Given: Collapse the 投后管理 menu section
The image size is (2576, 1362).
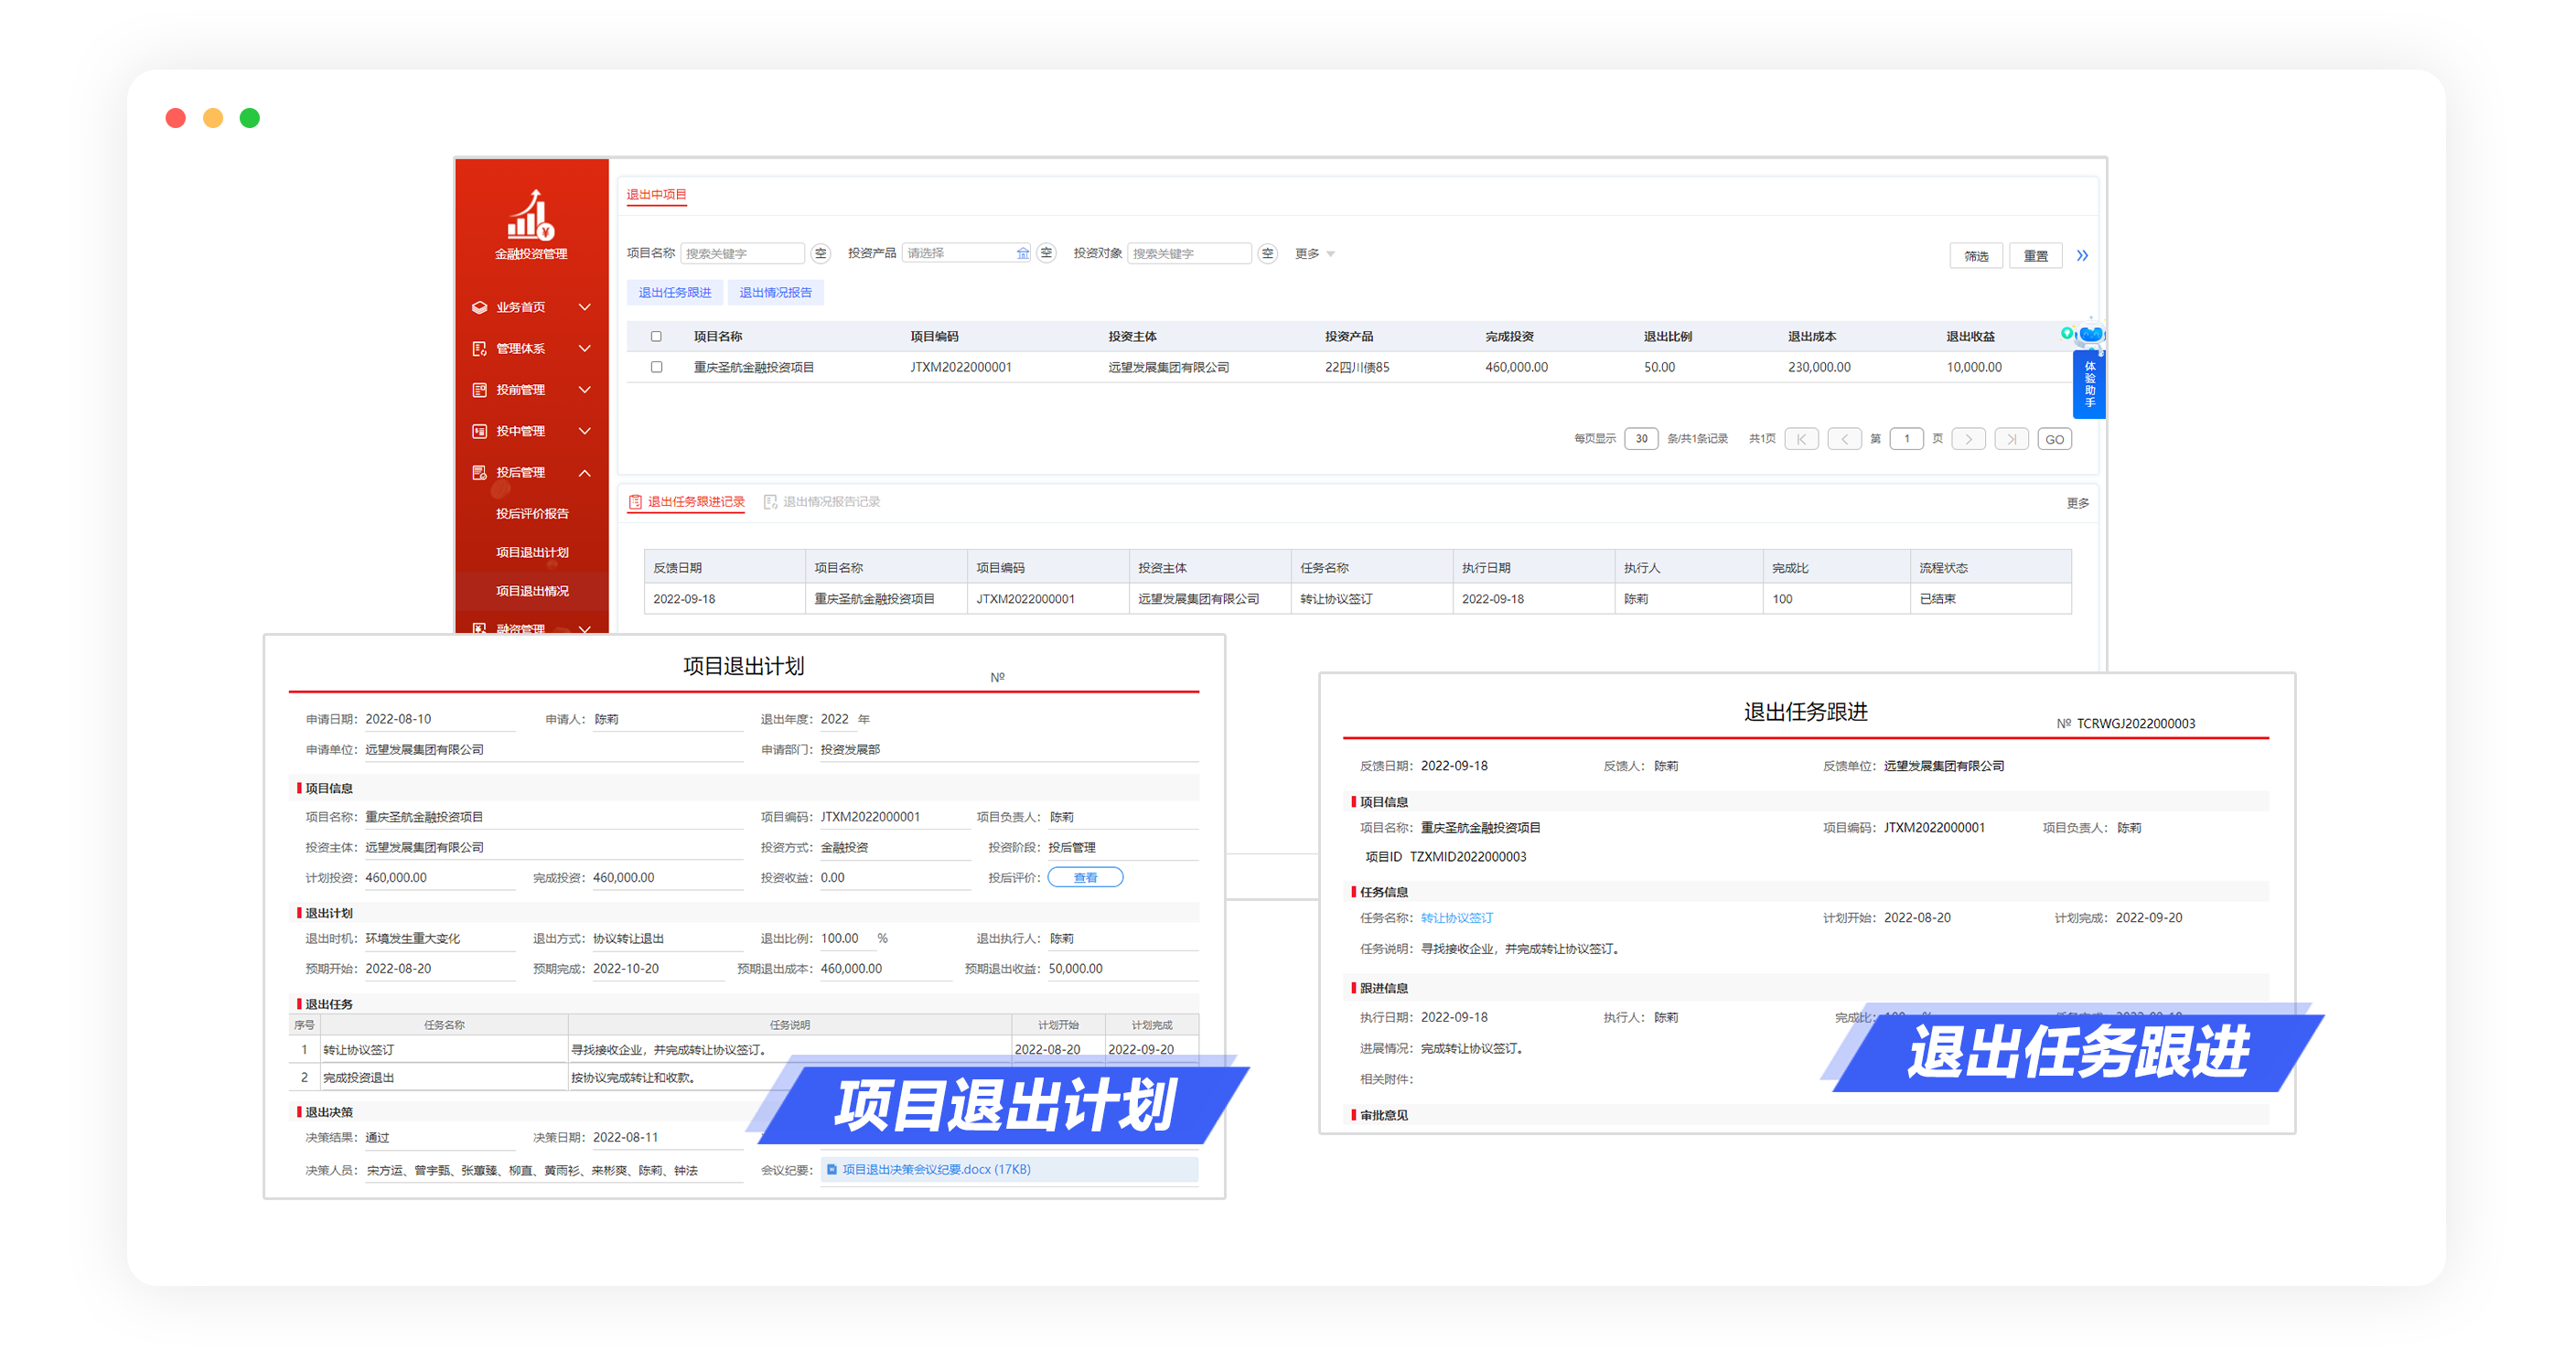Looking at the screenshot, I should [585, 474].
